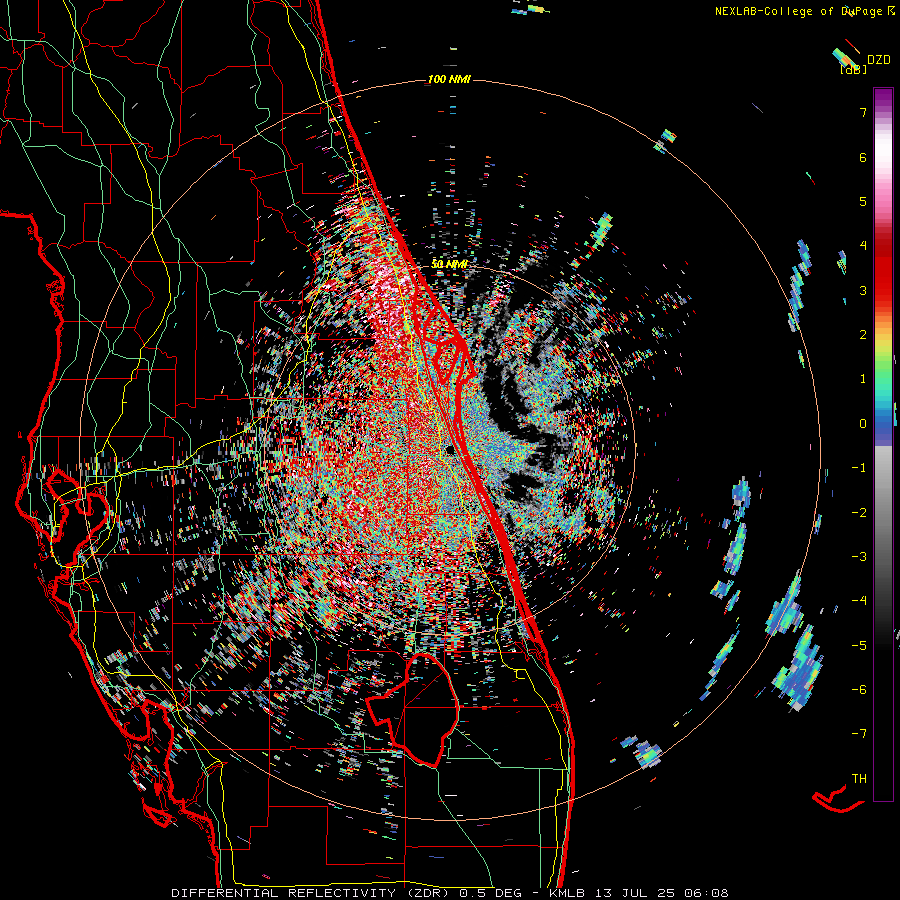Click the TH label on color scale
900x900 pixels.
point(859,778)
